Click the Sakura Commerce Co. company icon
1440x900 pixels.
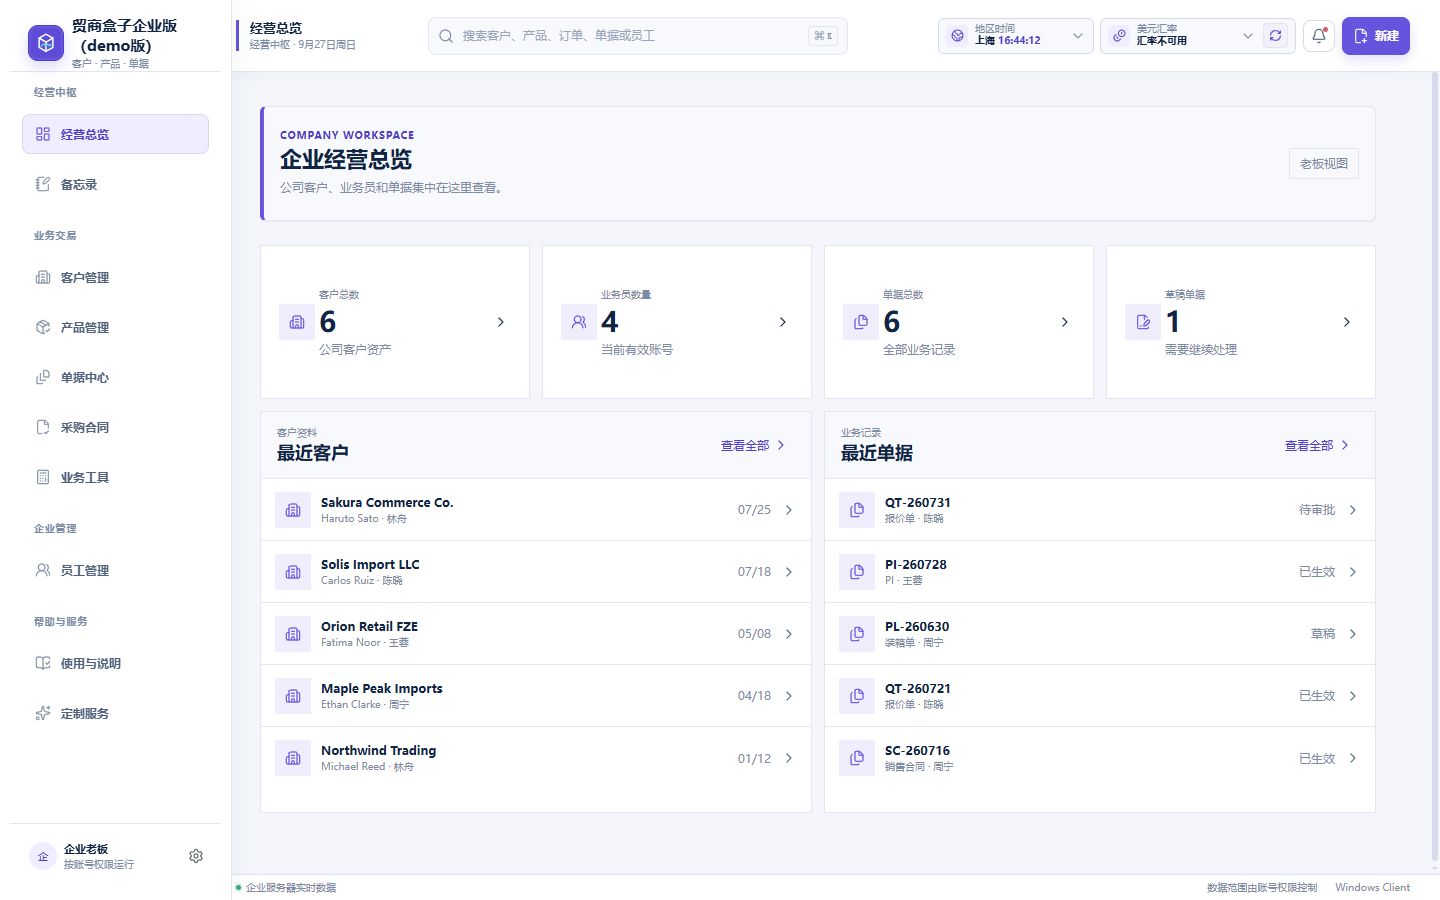coord(293,510)
